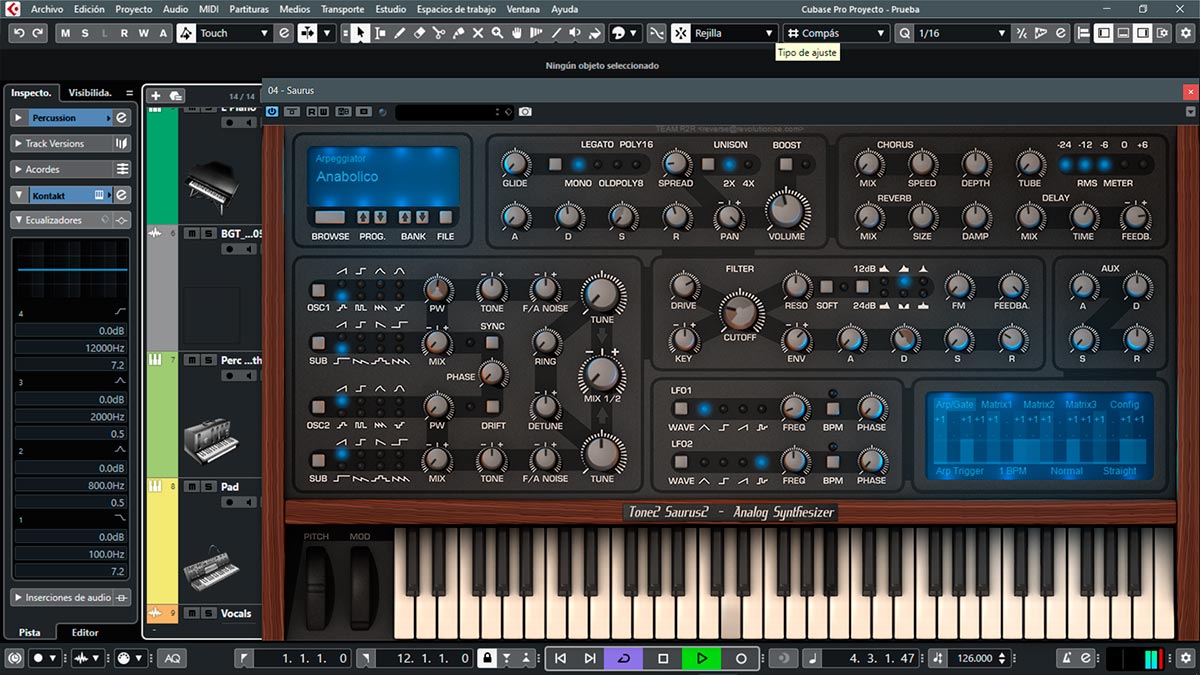
Task: Toggle global Write automation W button
Action: 143,33
